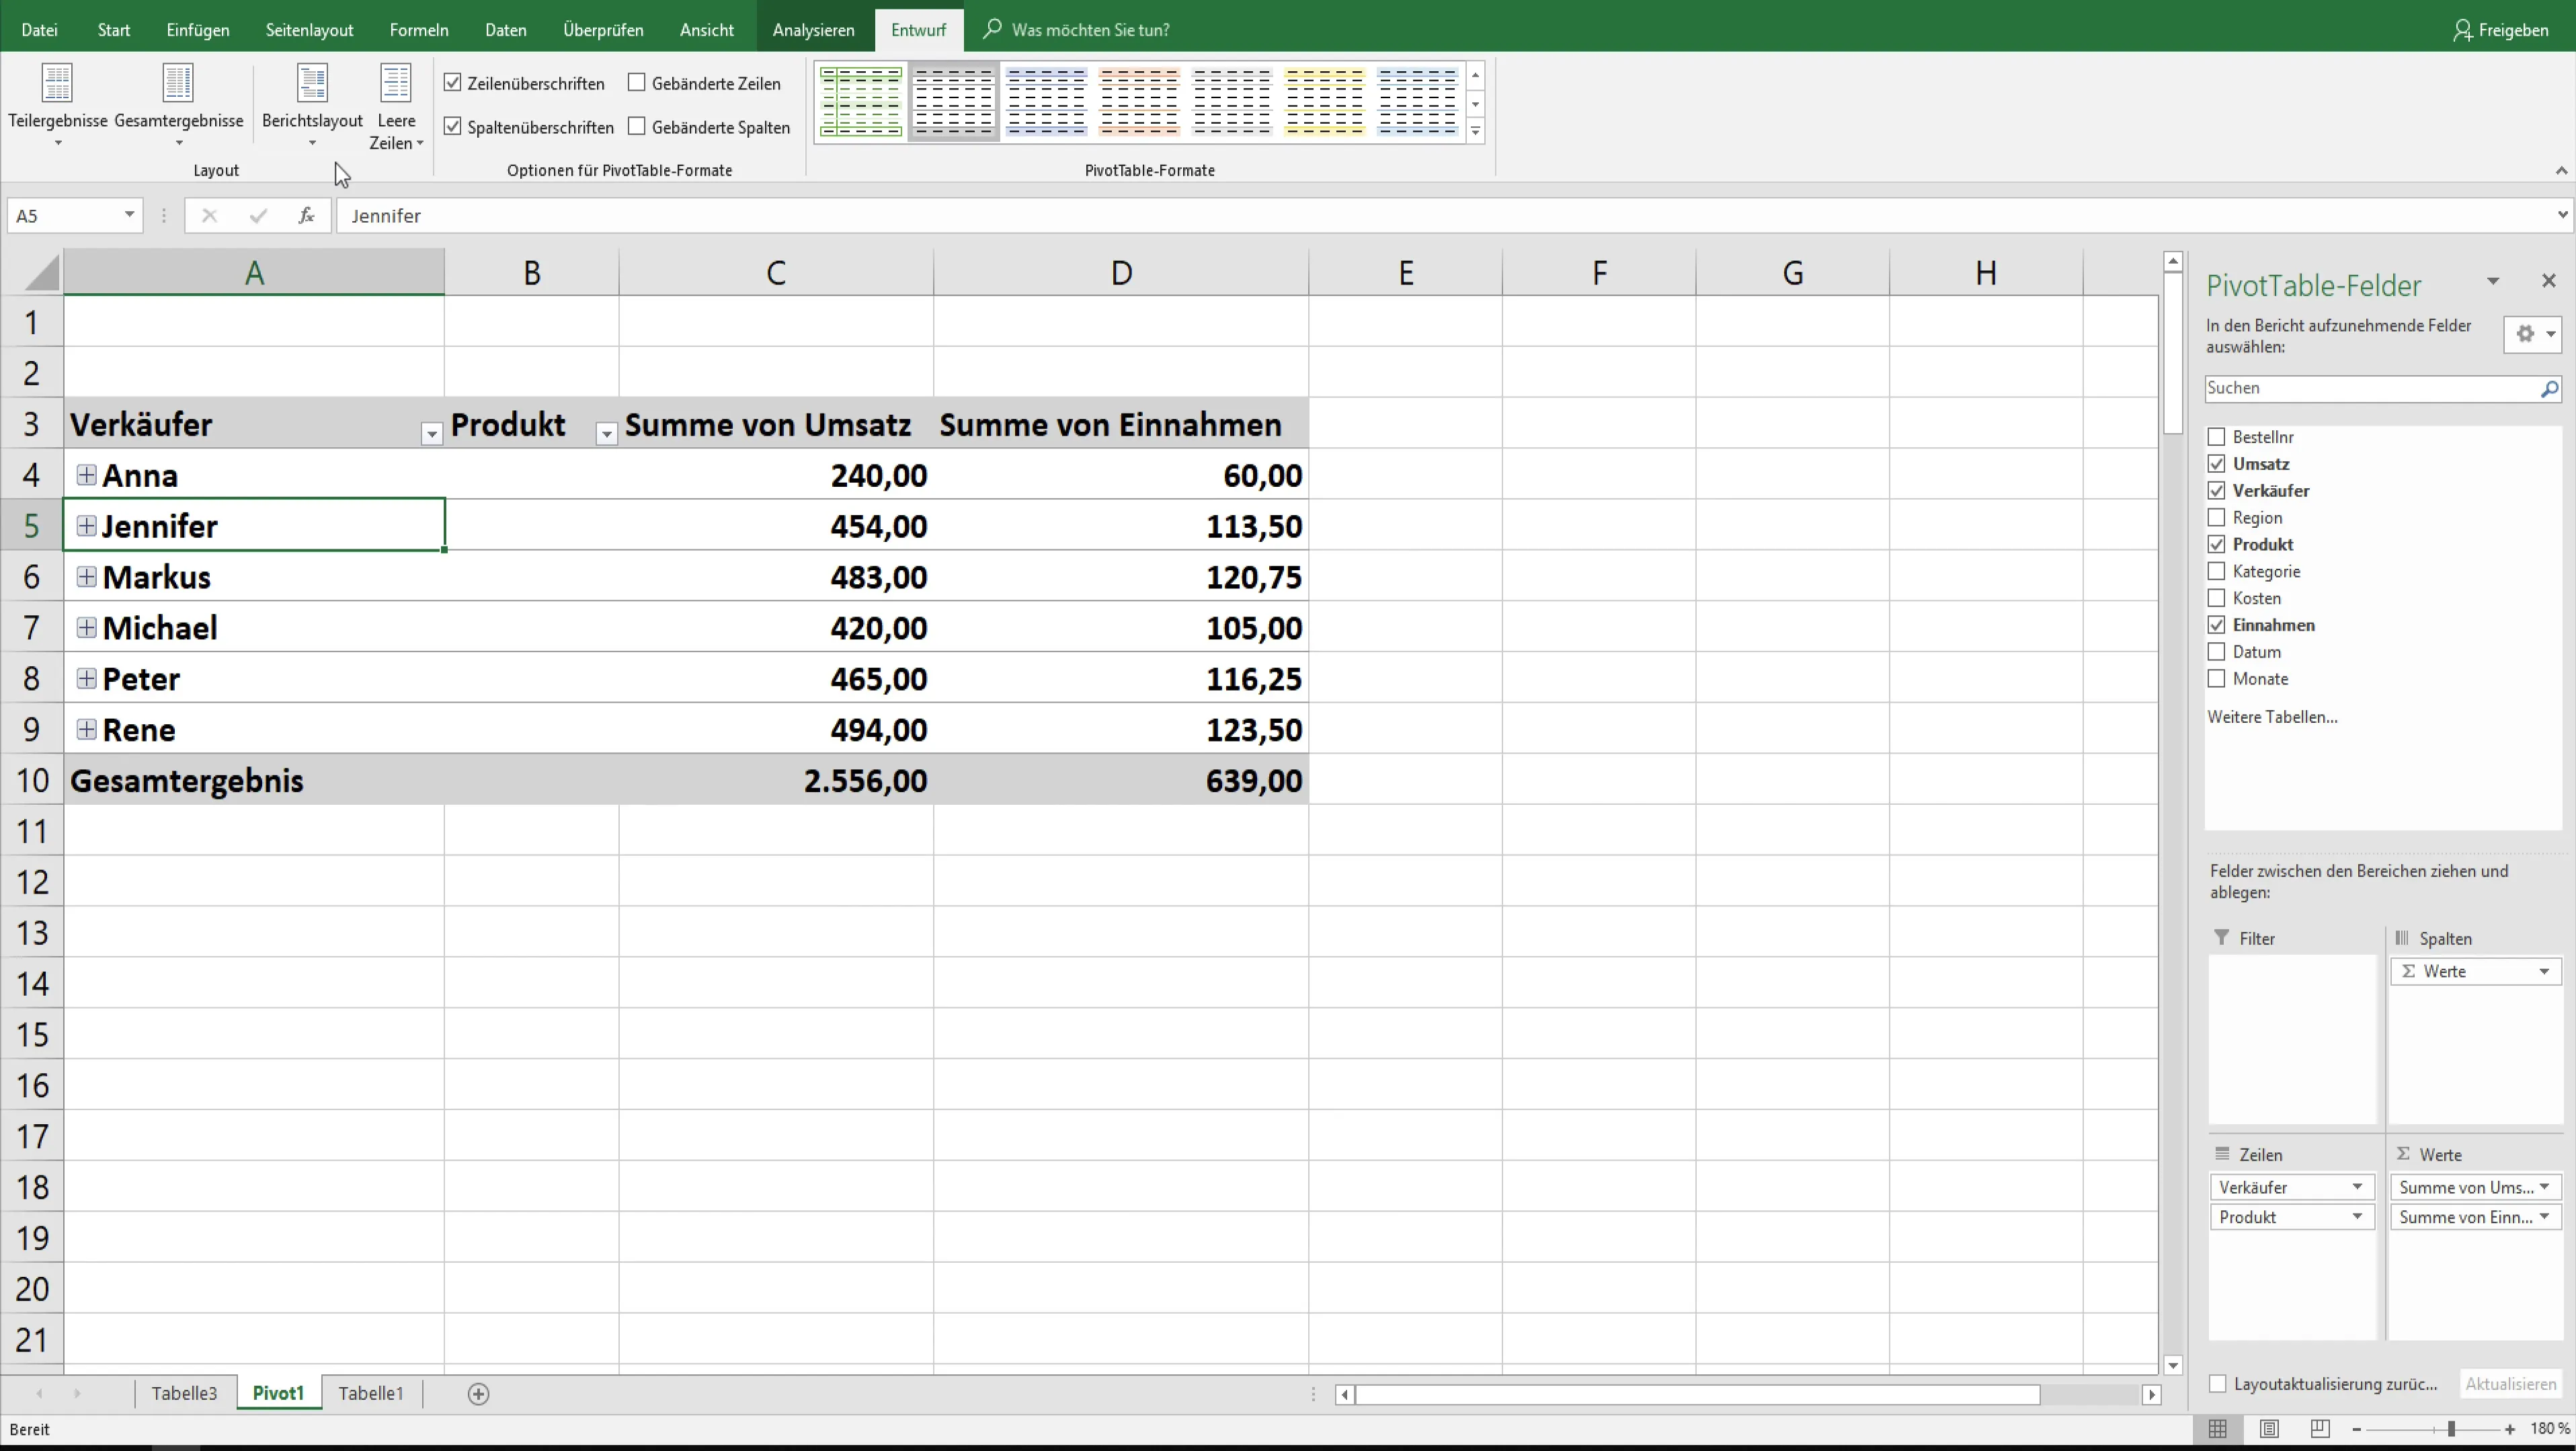Switch to the Formeln ribbon tab
The width and height of the screenshot is (2576, 1451).
pos(419,30)
